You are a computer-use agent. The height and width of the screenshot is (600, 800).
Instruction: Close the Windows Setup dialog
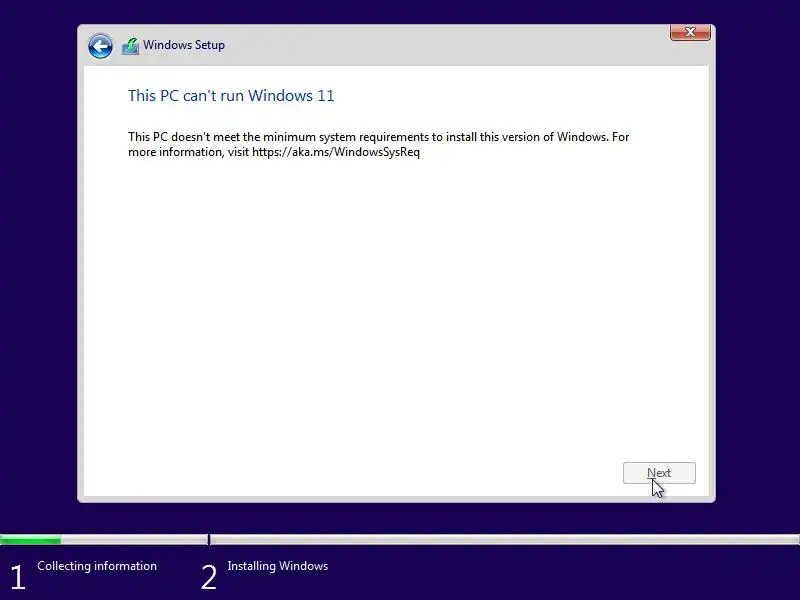(x=690, y=32)
